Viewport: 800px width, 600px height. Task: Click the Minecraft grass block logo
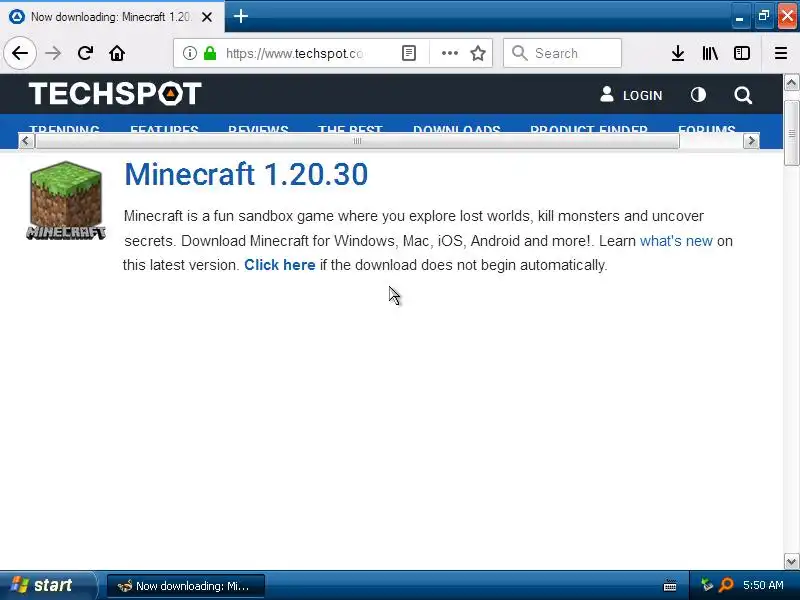pos(66,200)
